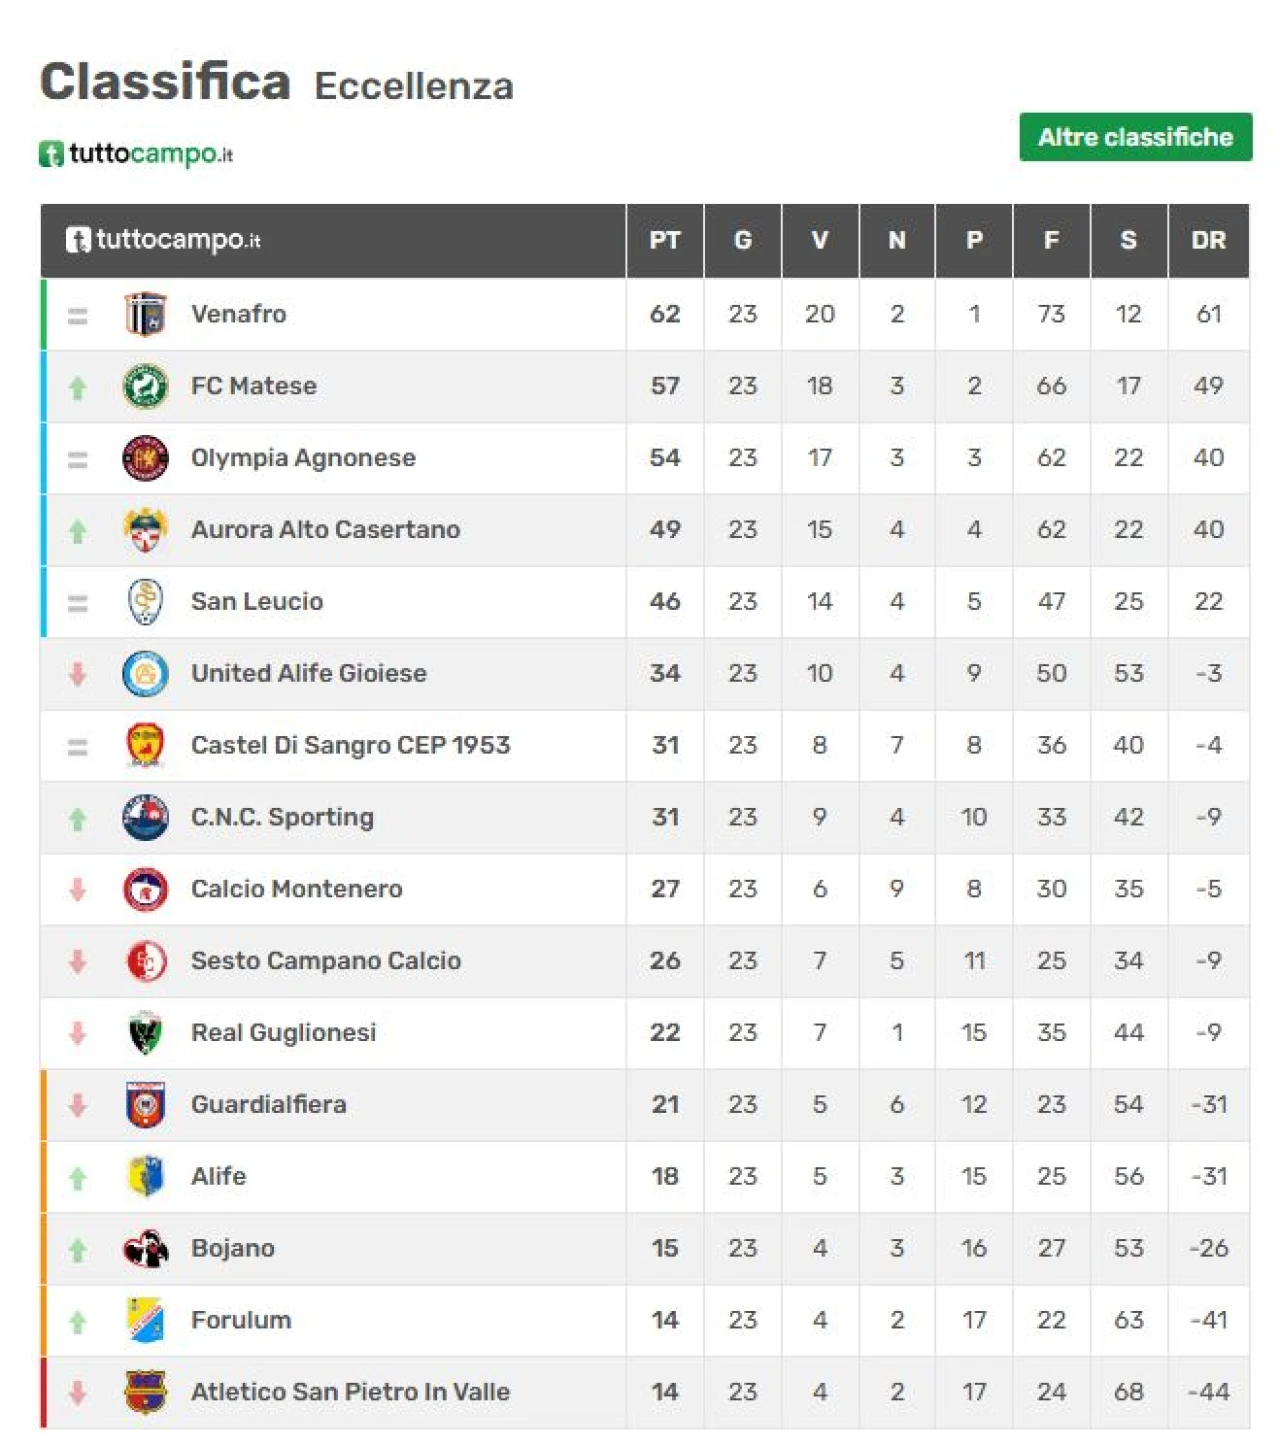1280x1445 pixels.
Task: Click the V wins column header
Action: coord(820,241)
